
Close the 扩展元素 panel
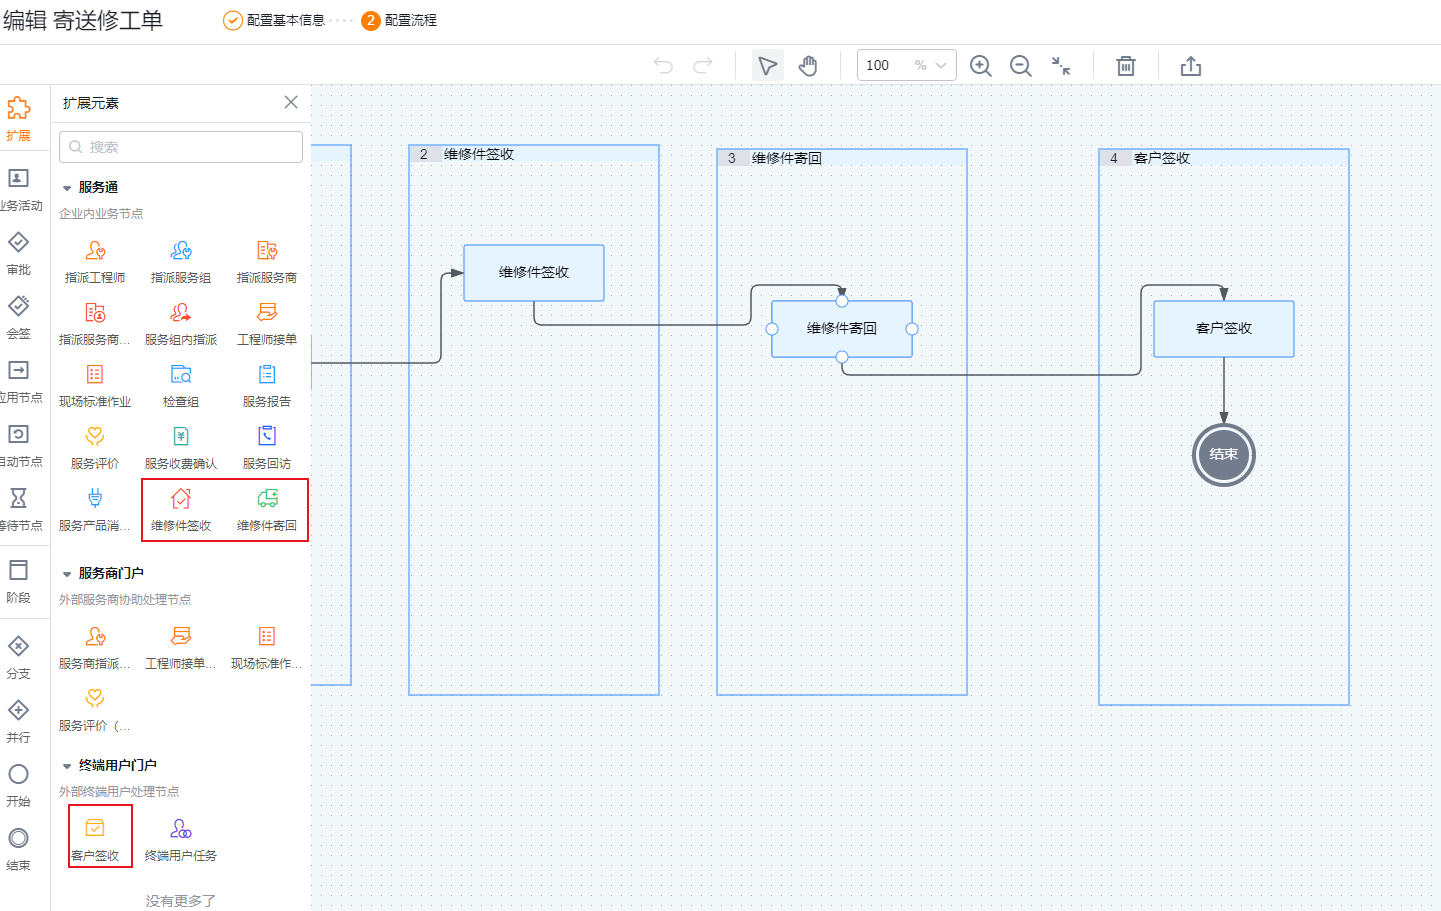pyautogui.click(x=291, y=102)
